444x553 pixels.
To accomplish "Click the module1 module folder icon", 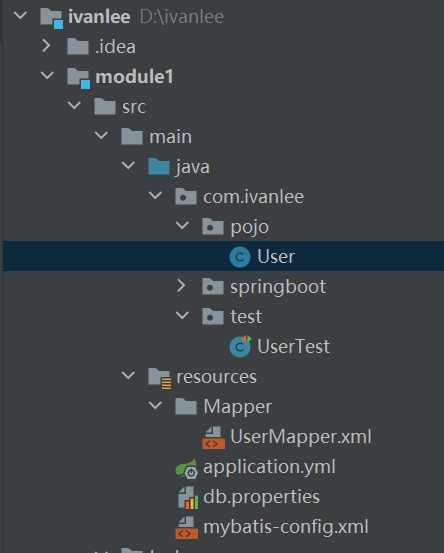I will [x=78, y=78].
